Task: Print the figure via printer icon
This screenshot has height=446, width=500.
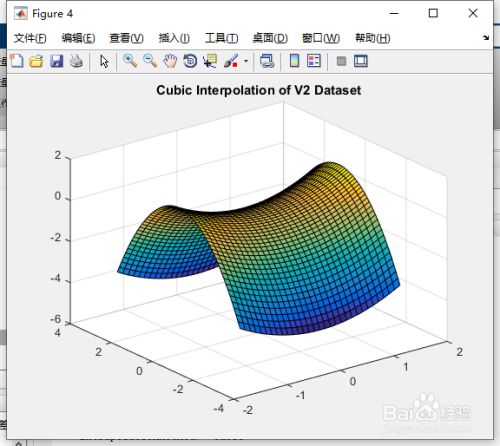Action: click(x=77, y=61)
